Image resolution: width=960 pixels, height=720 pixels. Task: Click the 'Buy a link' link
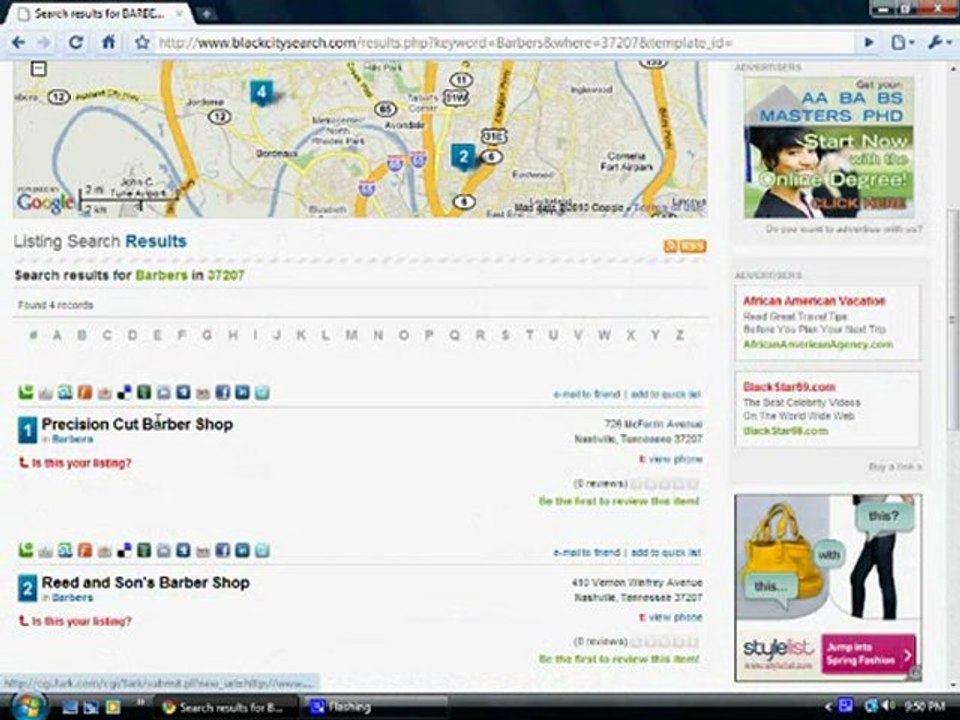[x=894, y=467]
